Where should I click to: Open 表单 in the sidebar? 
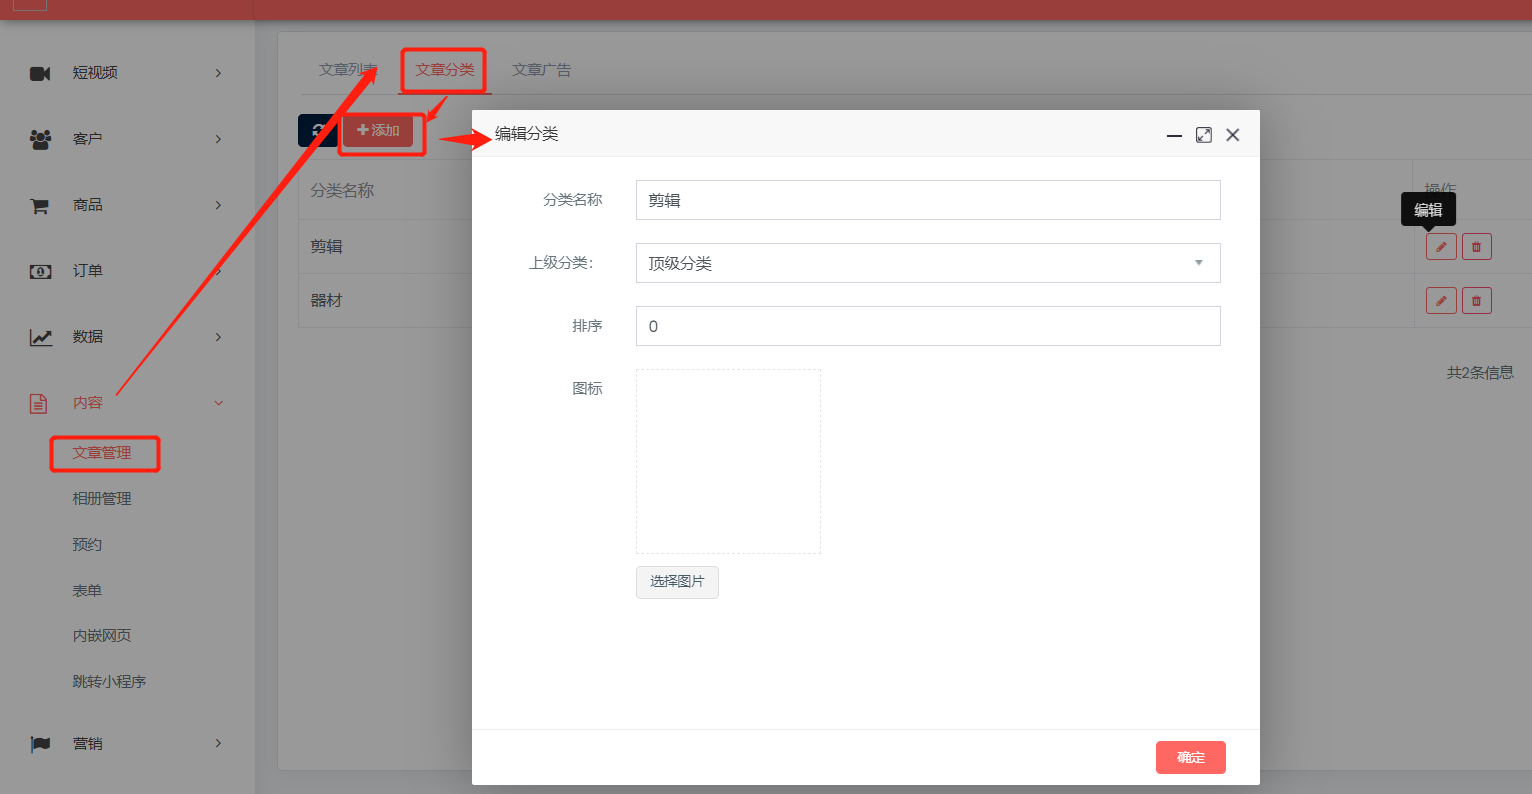[x=87, y=590]
